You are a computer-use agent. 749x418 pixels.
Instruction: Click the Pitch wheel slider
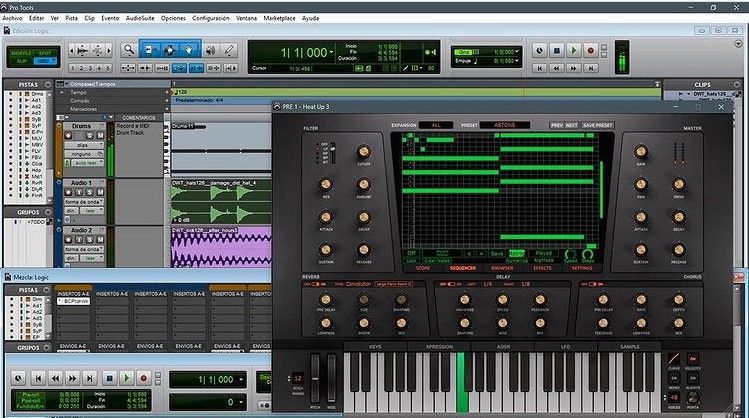click(x=315, y=378)
